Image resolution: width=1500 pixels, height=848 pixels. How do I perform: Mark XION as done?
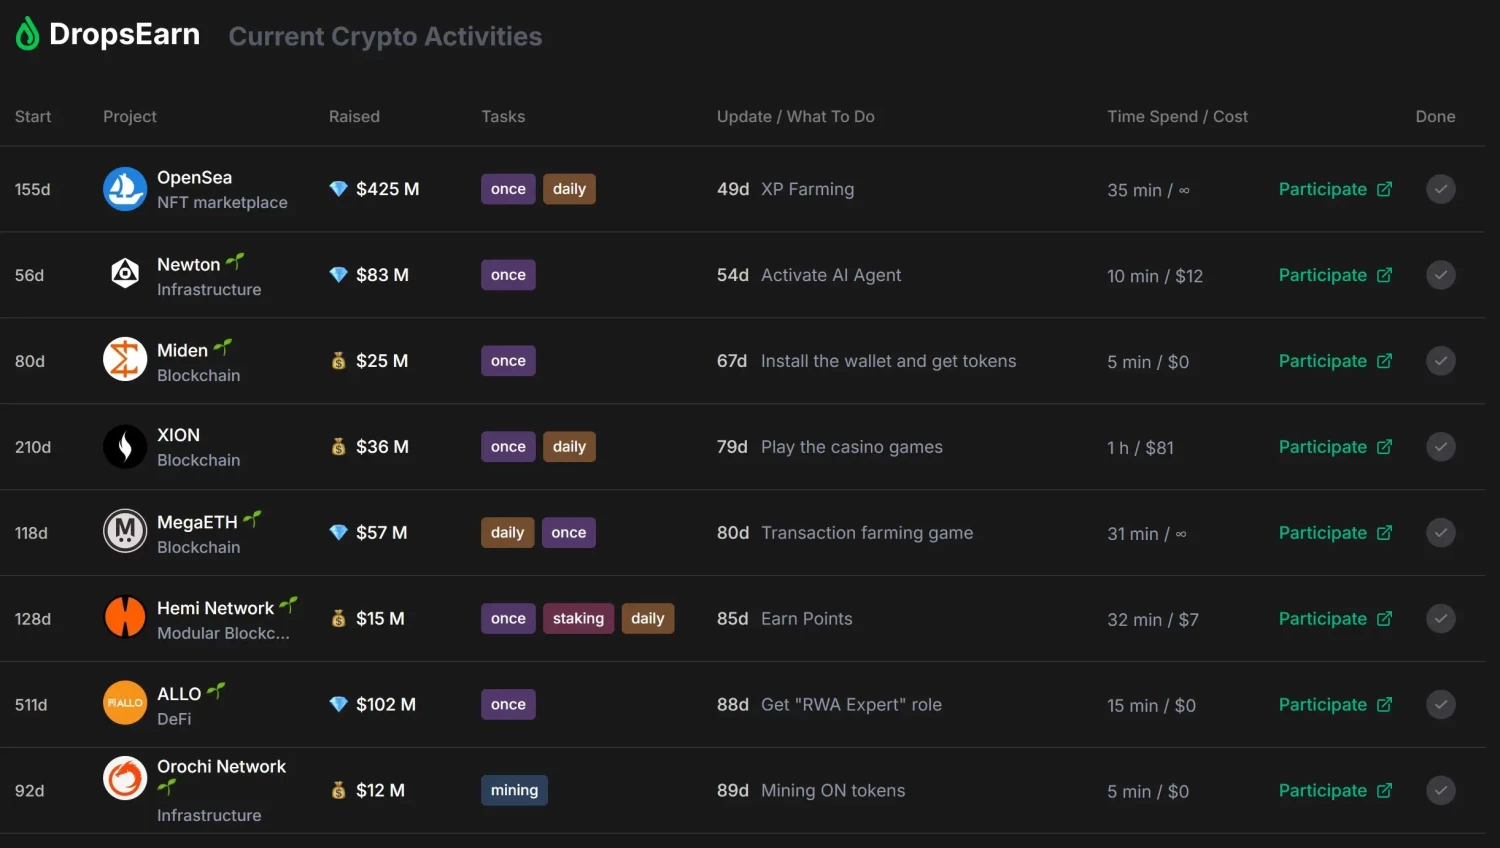tap(1441, 447)
